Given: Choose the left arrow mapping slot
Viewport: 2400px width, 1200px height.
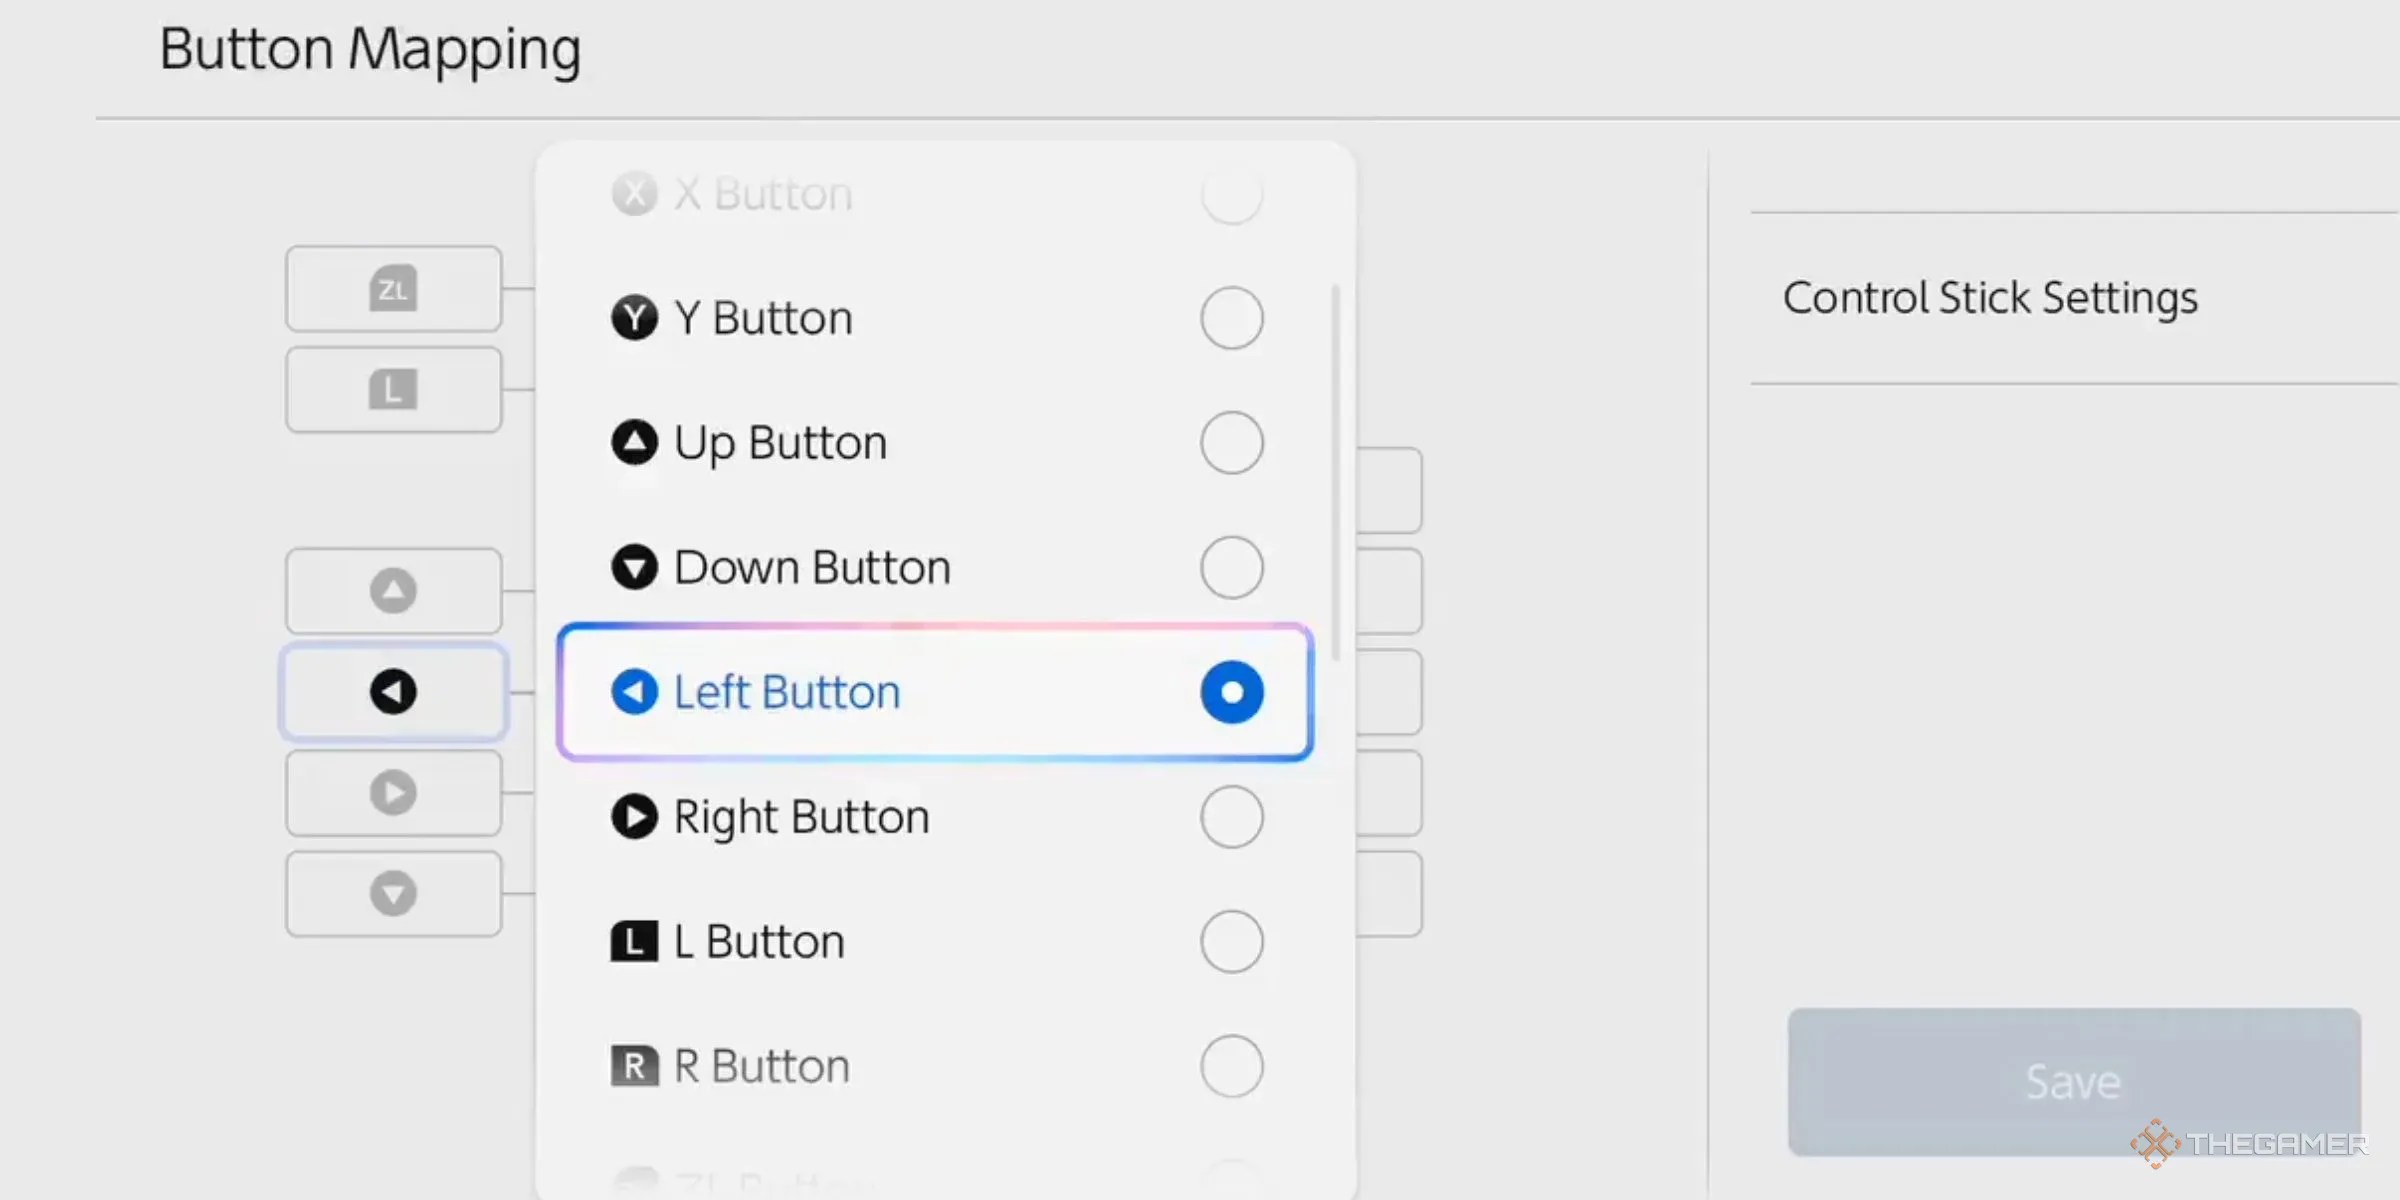Looking at the screenshot, I should coord(393,692).
